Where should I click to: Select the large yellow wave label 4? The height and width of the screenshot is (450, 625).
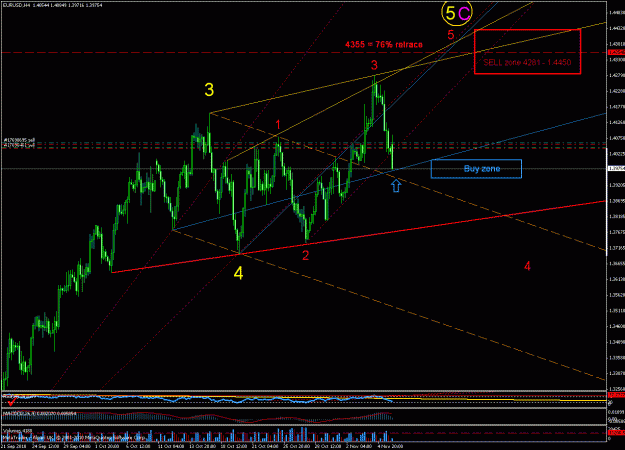238,273
